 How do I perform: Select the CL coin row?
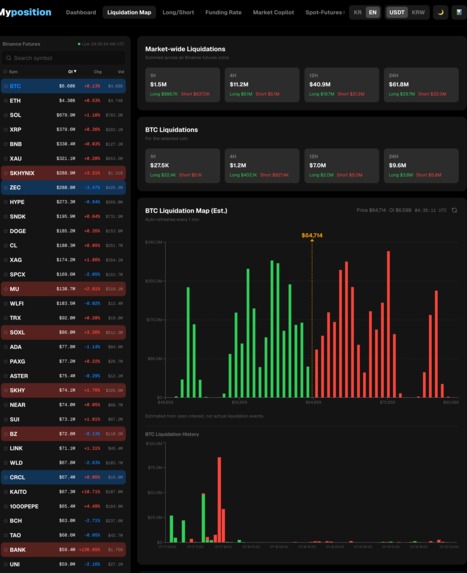click(63, 246)
